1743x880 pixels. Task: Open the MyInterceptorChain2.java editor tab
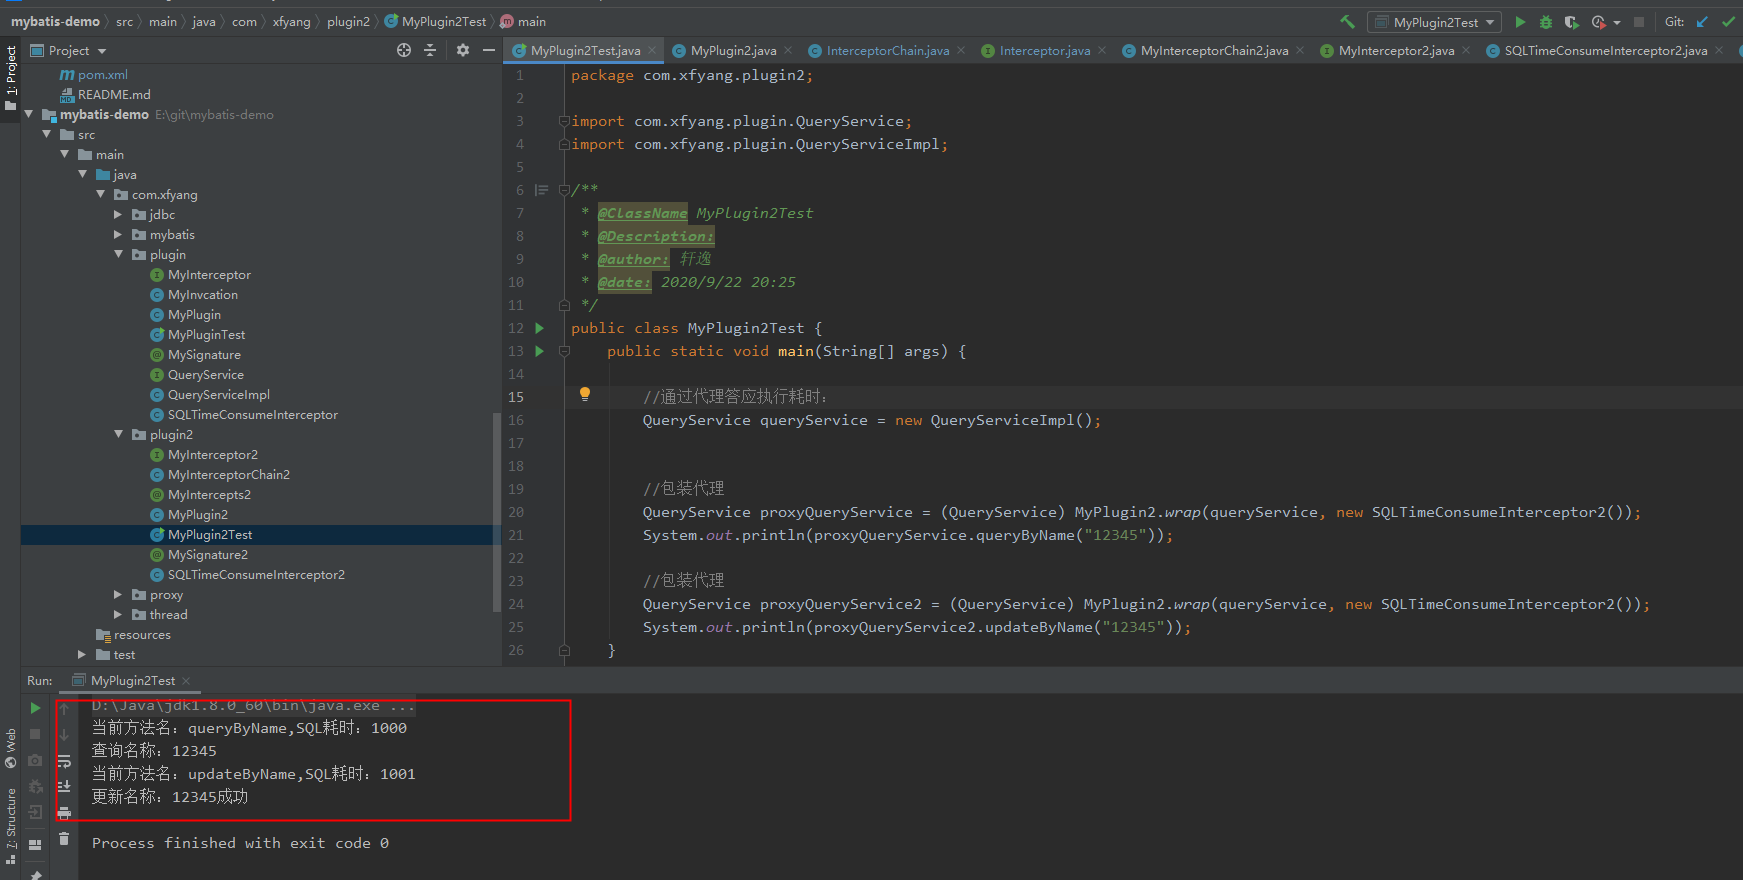(1213, 51)
